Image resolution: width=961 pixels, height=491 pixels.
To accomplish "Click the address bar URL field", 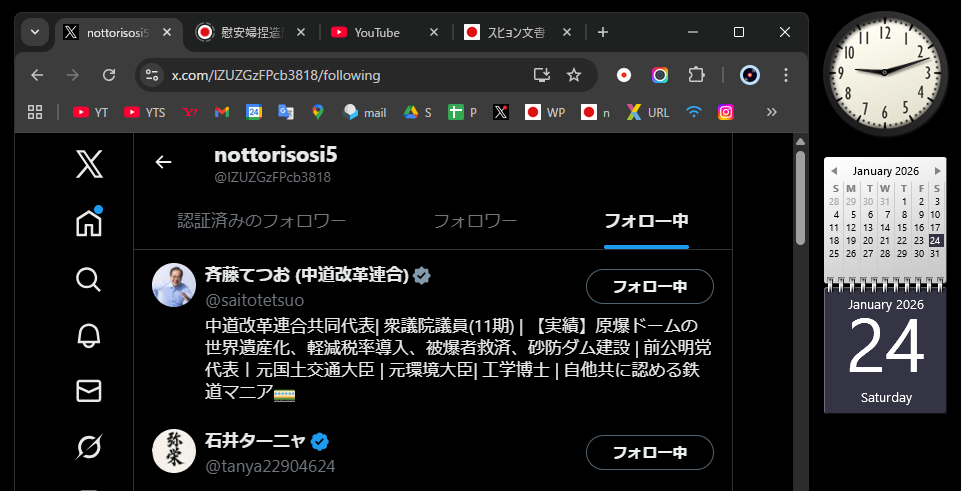I will coord(340,75).
